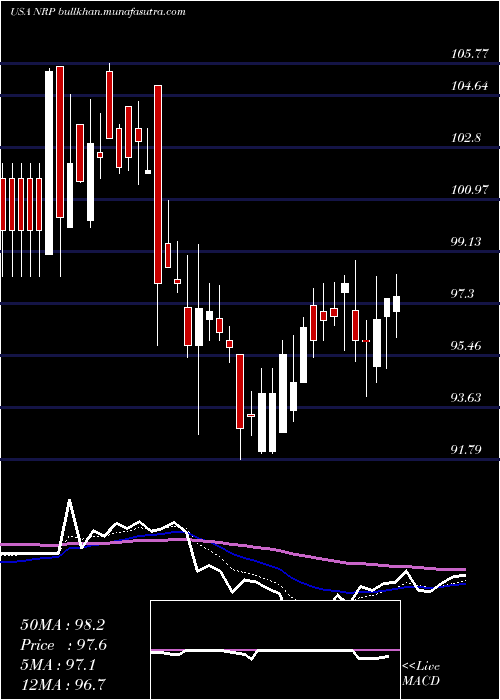Image resolution: width=500 pixels, height=700 pixels.
Task: Click the spike peak of the white moving-average line
Action: 70,500
